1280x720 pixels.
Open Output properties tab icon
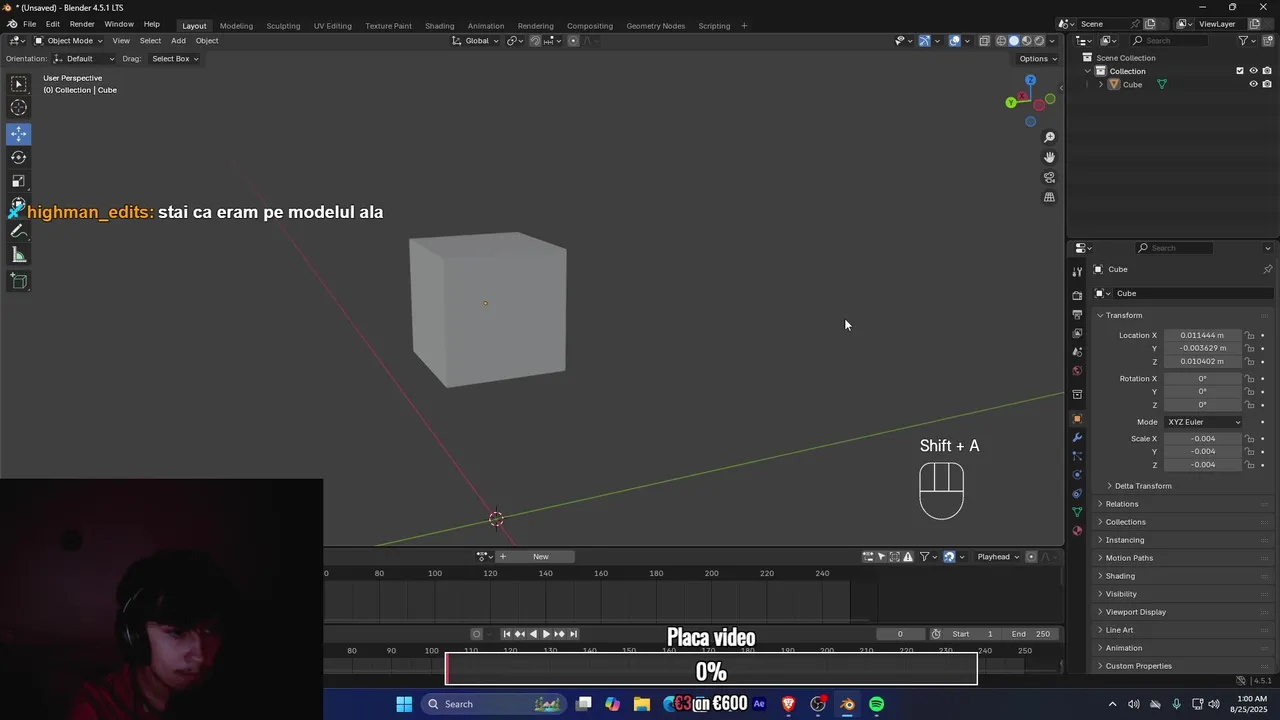tap(1077, 315)
